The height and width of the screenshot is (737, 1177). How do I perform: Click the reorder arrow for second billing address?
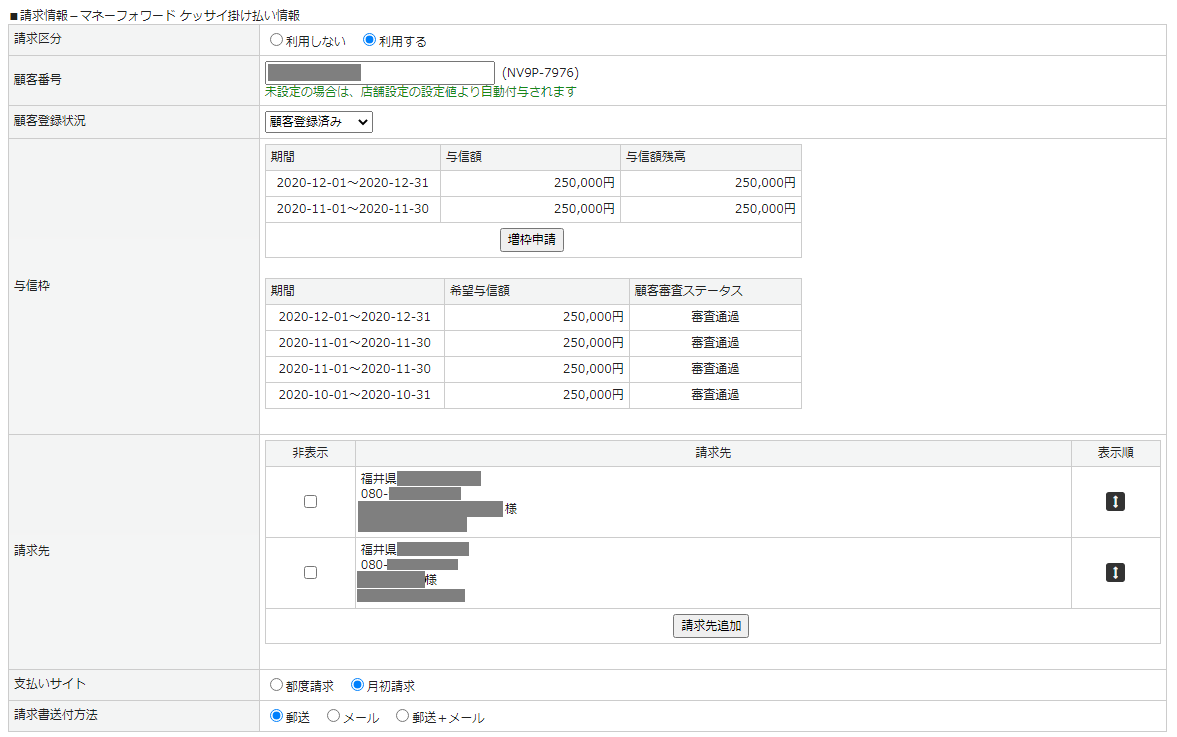coord(1115,573)
